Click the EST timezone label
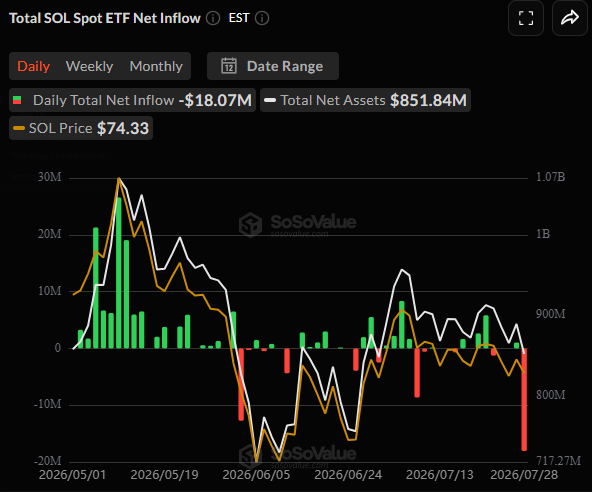 [x=239, y=18]
